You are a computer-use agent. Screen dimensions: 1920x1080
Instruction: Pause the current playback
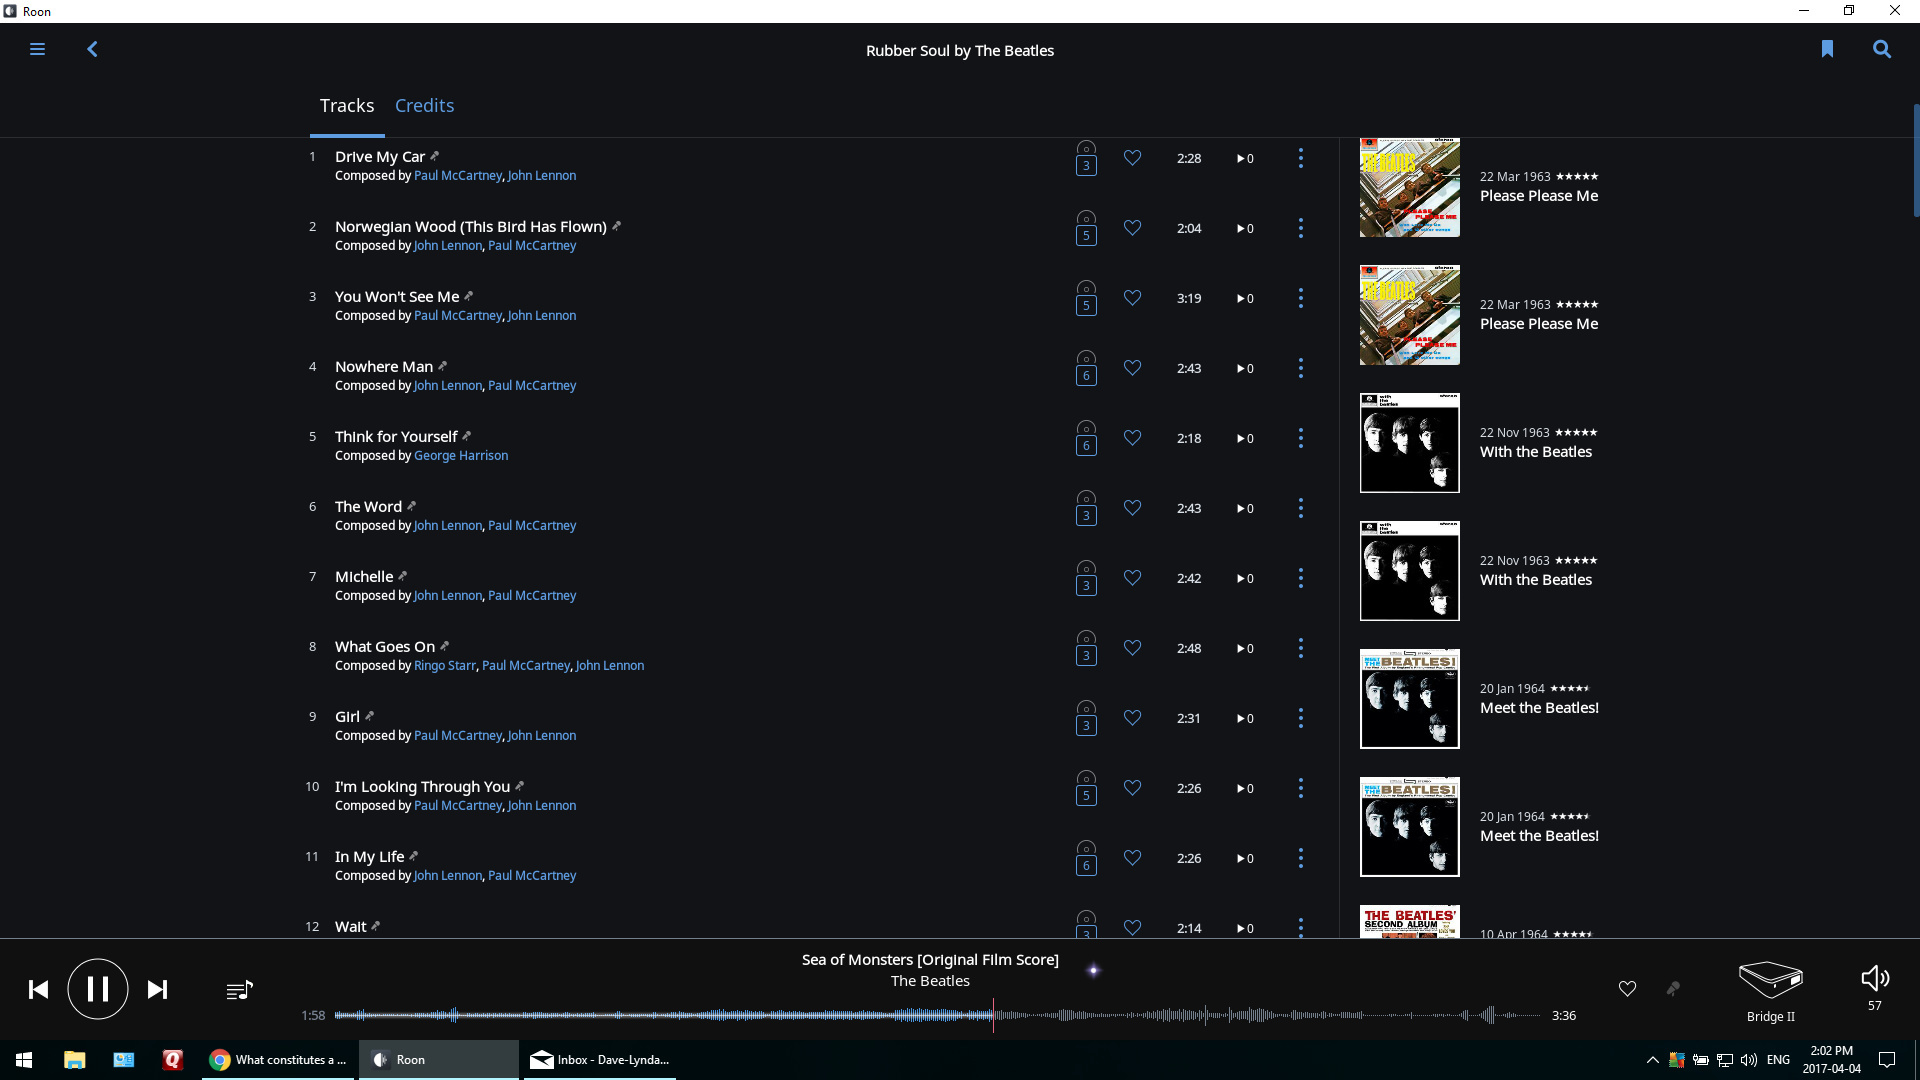pyautogui.click(x=98, y=989)
